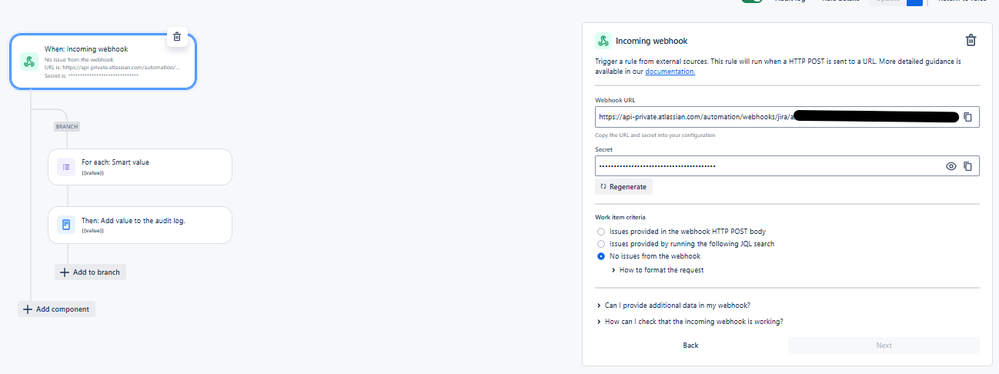Expand How to format the request

[x=658, y=270]
